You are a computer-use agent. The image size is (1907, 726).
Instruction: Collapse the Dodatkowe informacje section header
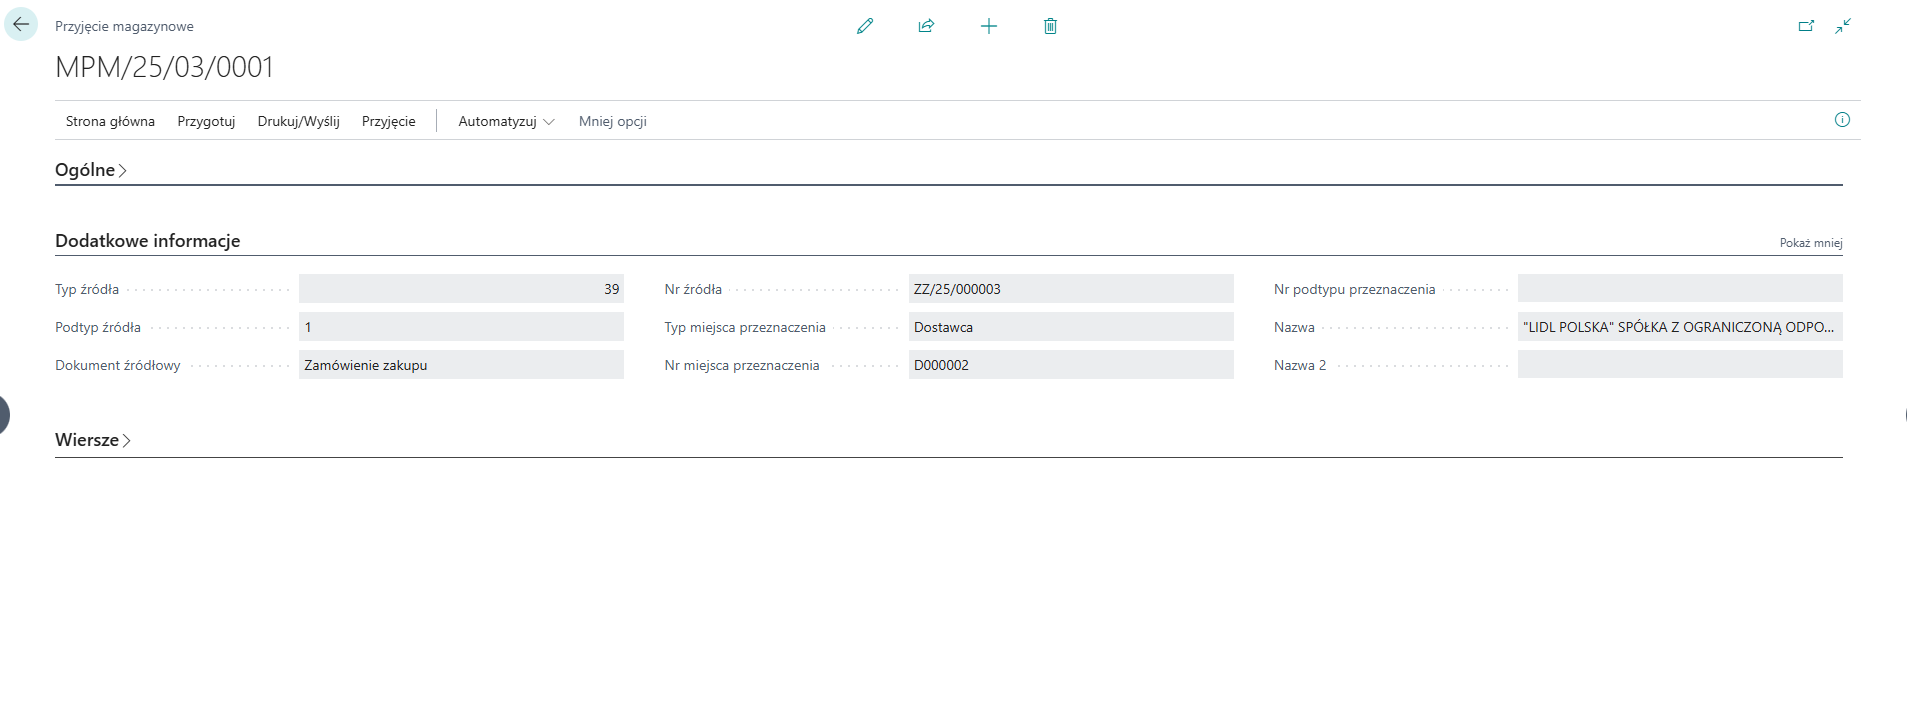(148, 241)
